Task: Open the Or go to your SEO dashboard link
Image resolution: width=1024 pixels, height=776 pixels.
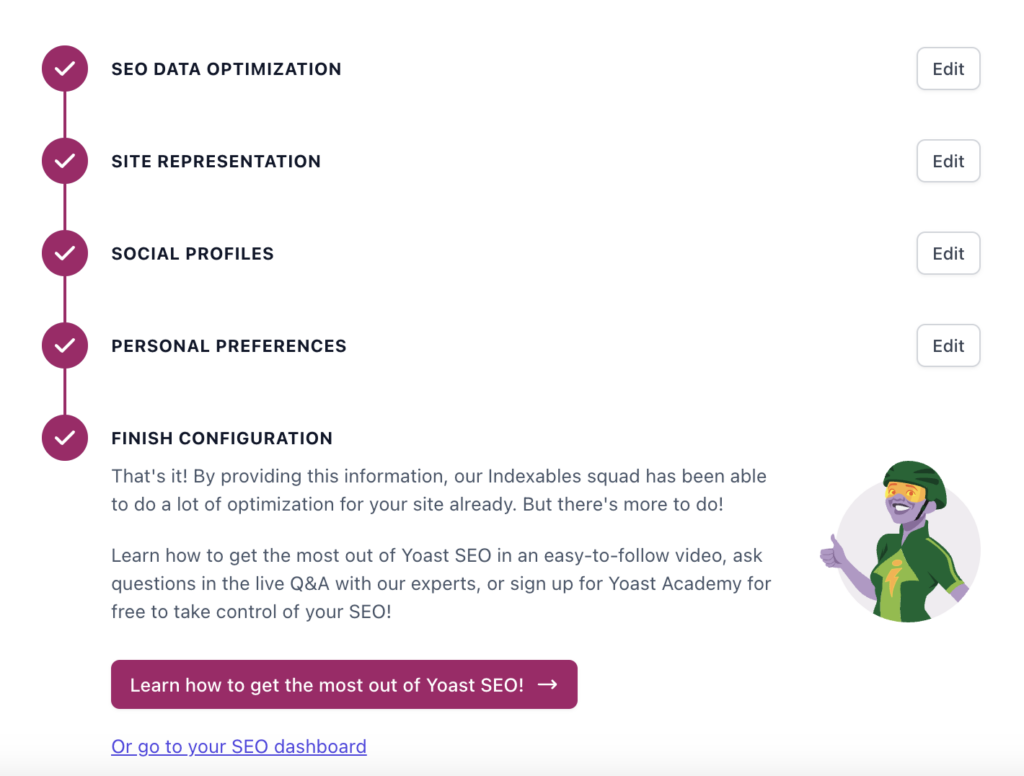Action: pyautogui.click(x=239, y=746)
